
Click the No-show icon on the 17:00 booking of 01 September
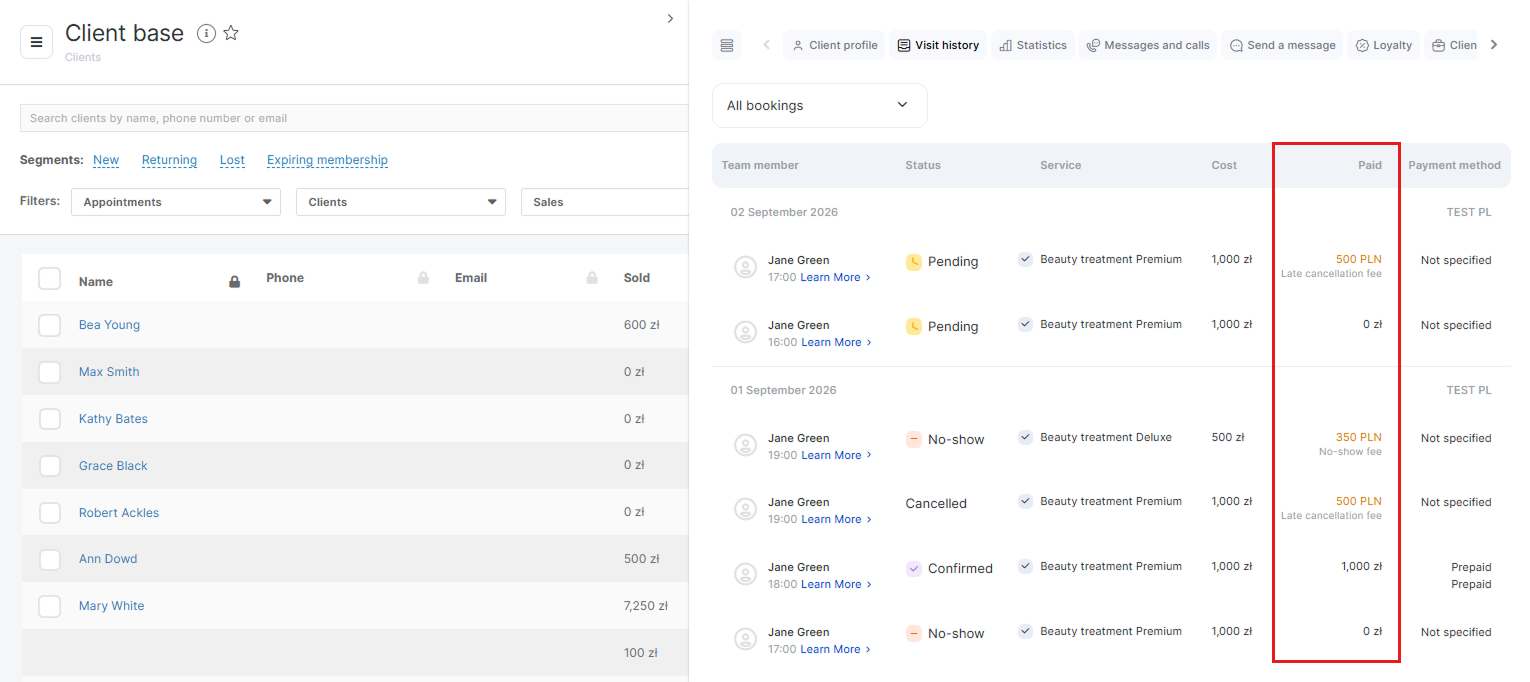[x=914, y=634]
